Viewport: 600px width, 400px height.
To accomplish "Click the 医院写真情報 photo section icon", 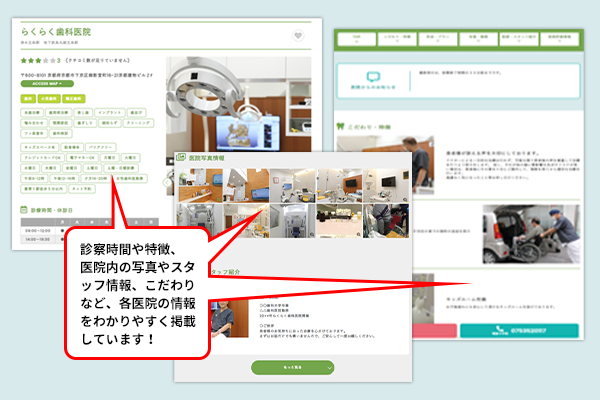I will point(181,158).
